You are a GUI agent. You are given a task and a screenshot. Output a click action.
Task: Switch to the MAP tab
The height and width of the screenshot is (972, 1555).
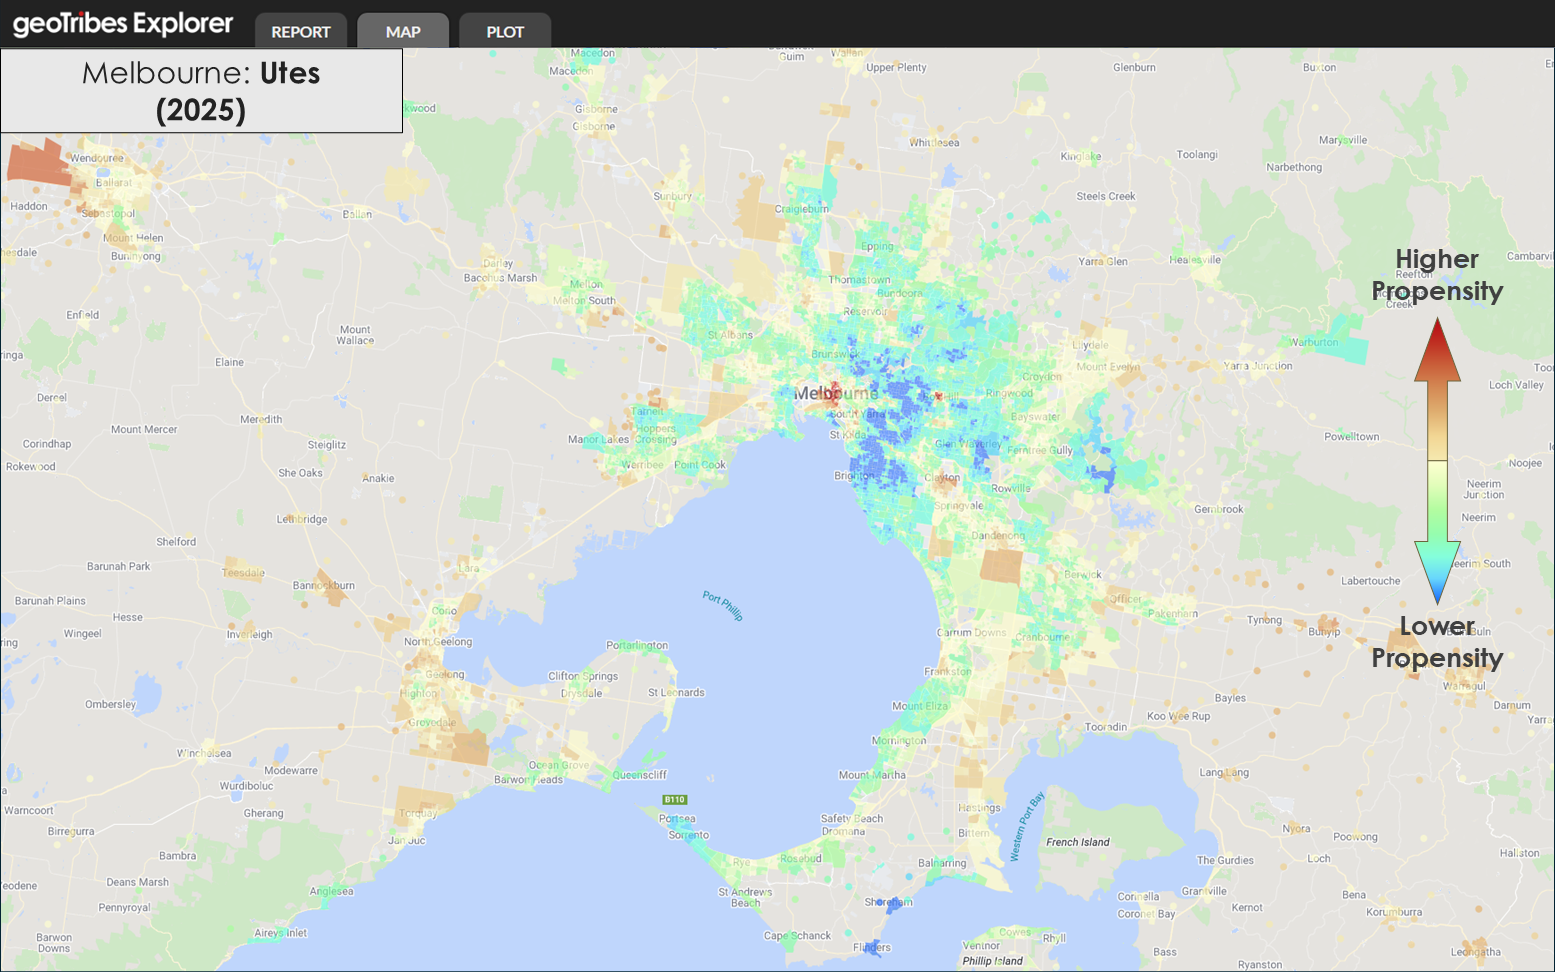click(x=403, y=31)
